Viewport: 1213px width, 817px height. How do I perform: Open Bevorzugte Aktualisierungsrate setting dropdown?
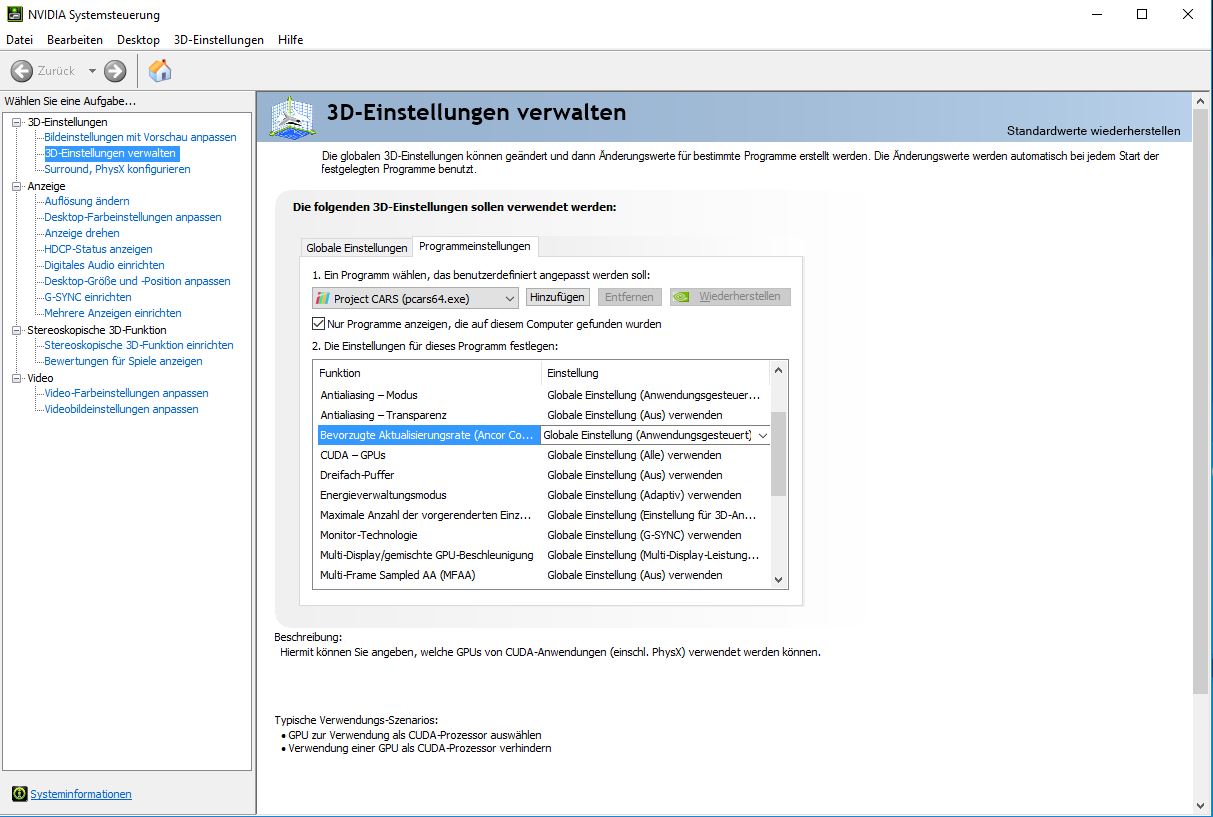pyautogui.click(x=762, y=435)
